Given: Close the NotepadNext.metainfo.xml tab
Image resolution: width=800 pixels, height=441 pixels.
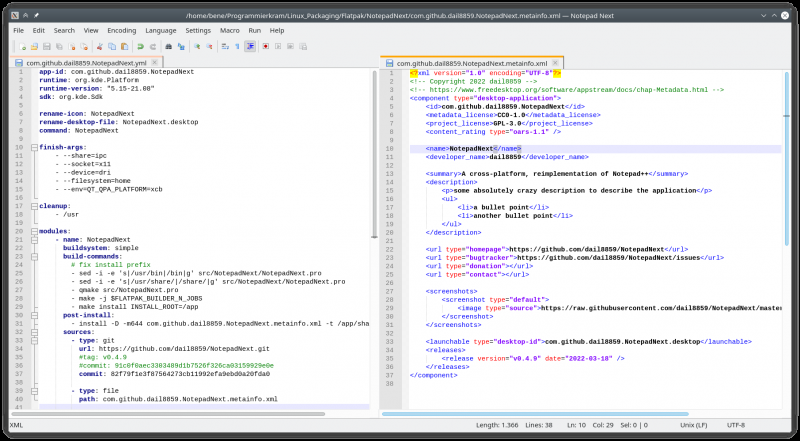Looking at the screenshot, I should pos(556,63).
